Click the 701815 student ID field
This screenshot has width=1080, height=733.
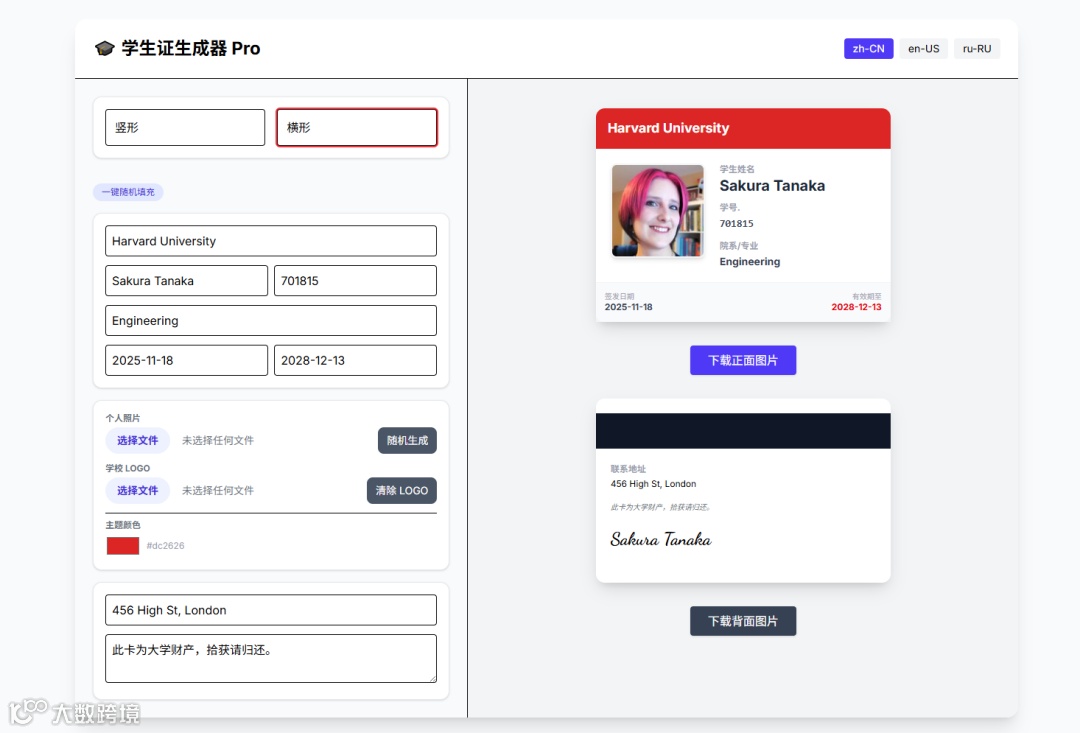click(x=355, y=281)
